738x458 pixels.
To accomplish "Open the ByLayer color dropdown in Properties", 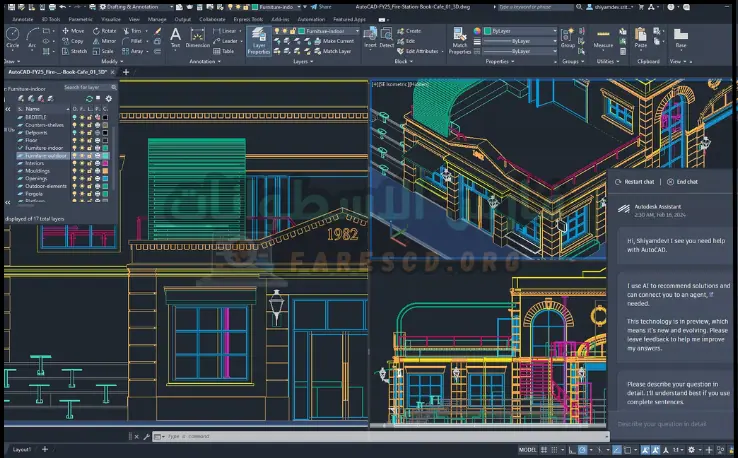I will pos(521,31).
